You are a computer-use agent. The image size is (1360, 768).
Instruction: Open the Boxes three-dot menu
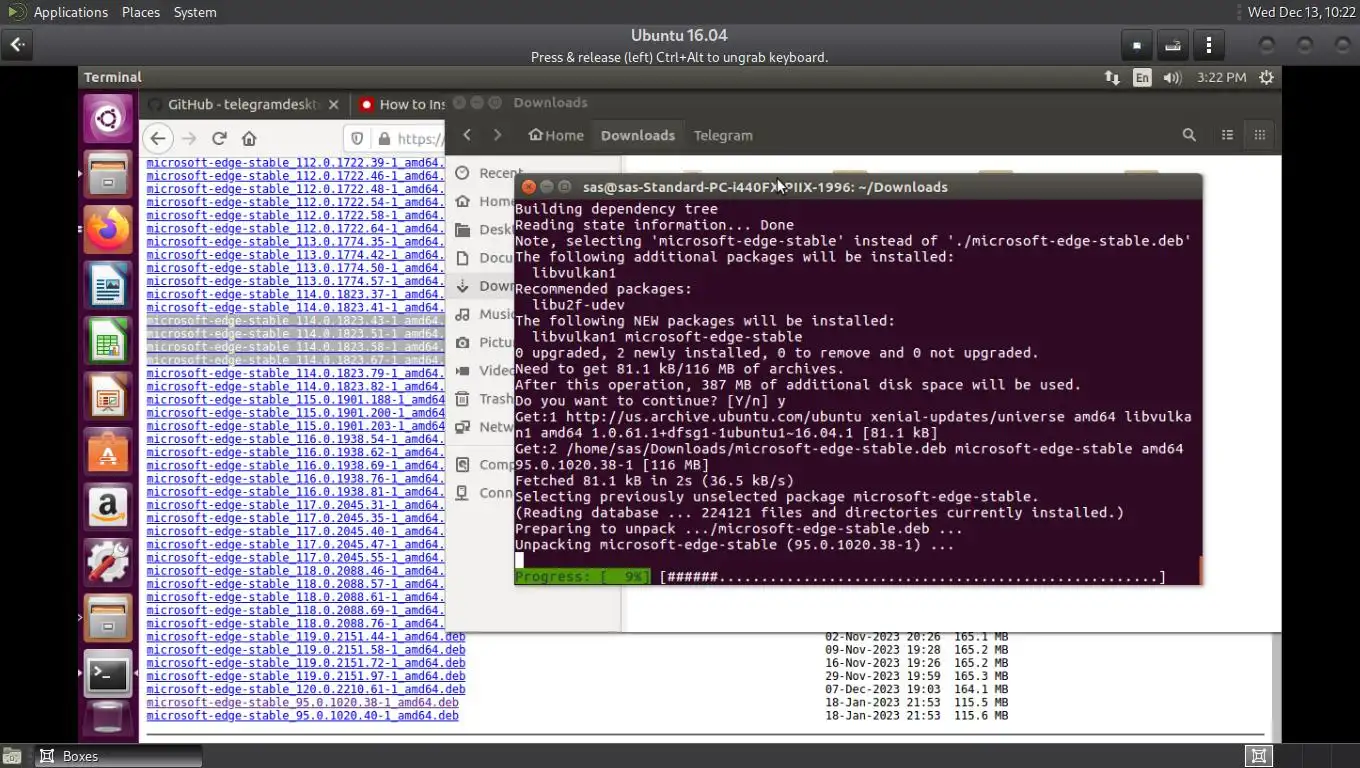coord(1209,45)
